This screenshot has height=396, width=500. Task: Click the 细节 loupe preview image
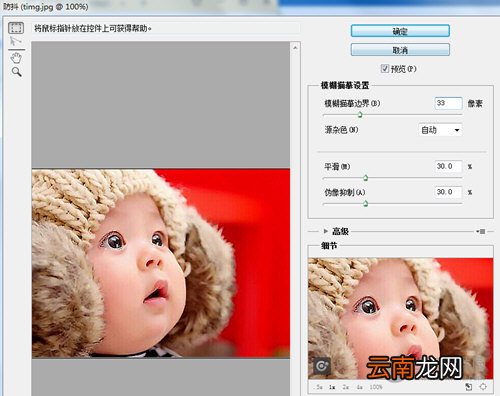pos(400,318)
